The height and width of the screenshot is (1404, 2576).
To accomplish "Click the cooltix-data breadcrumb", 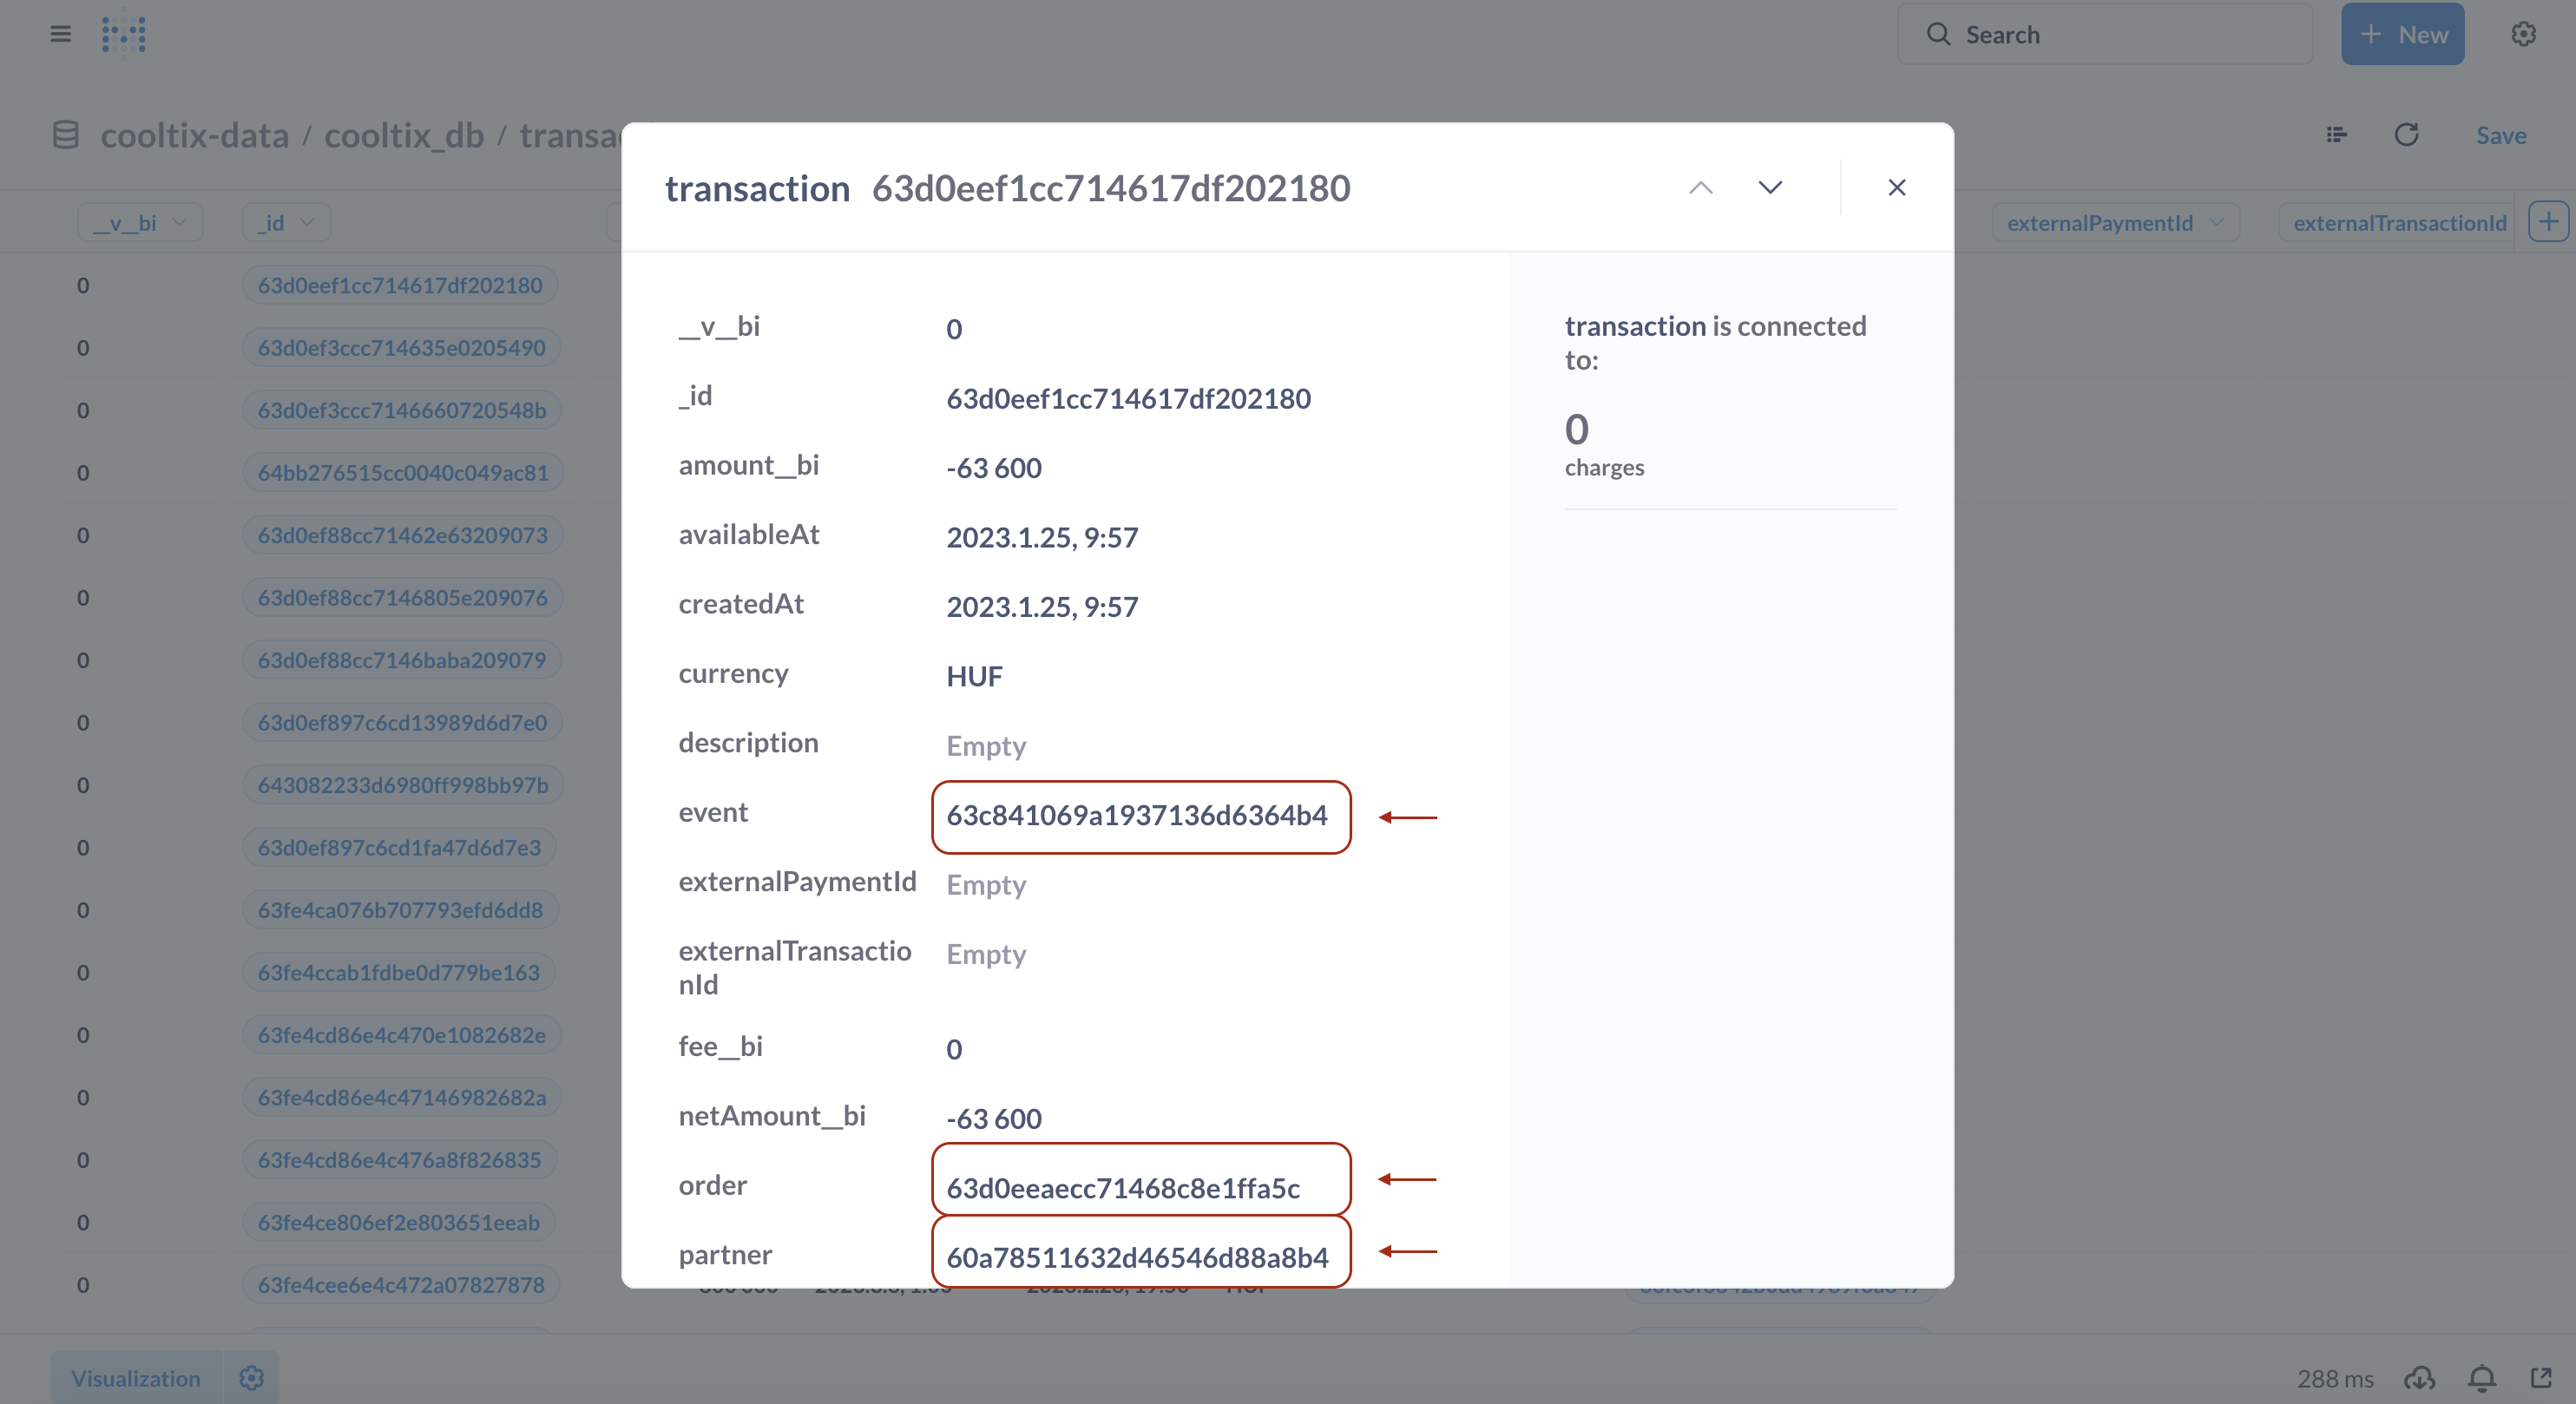I will [x=195, y=135].
